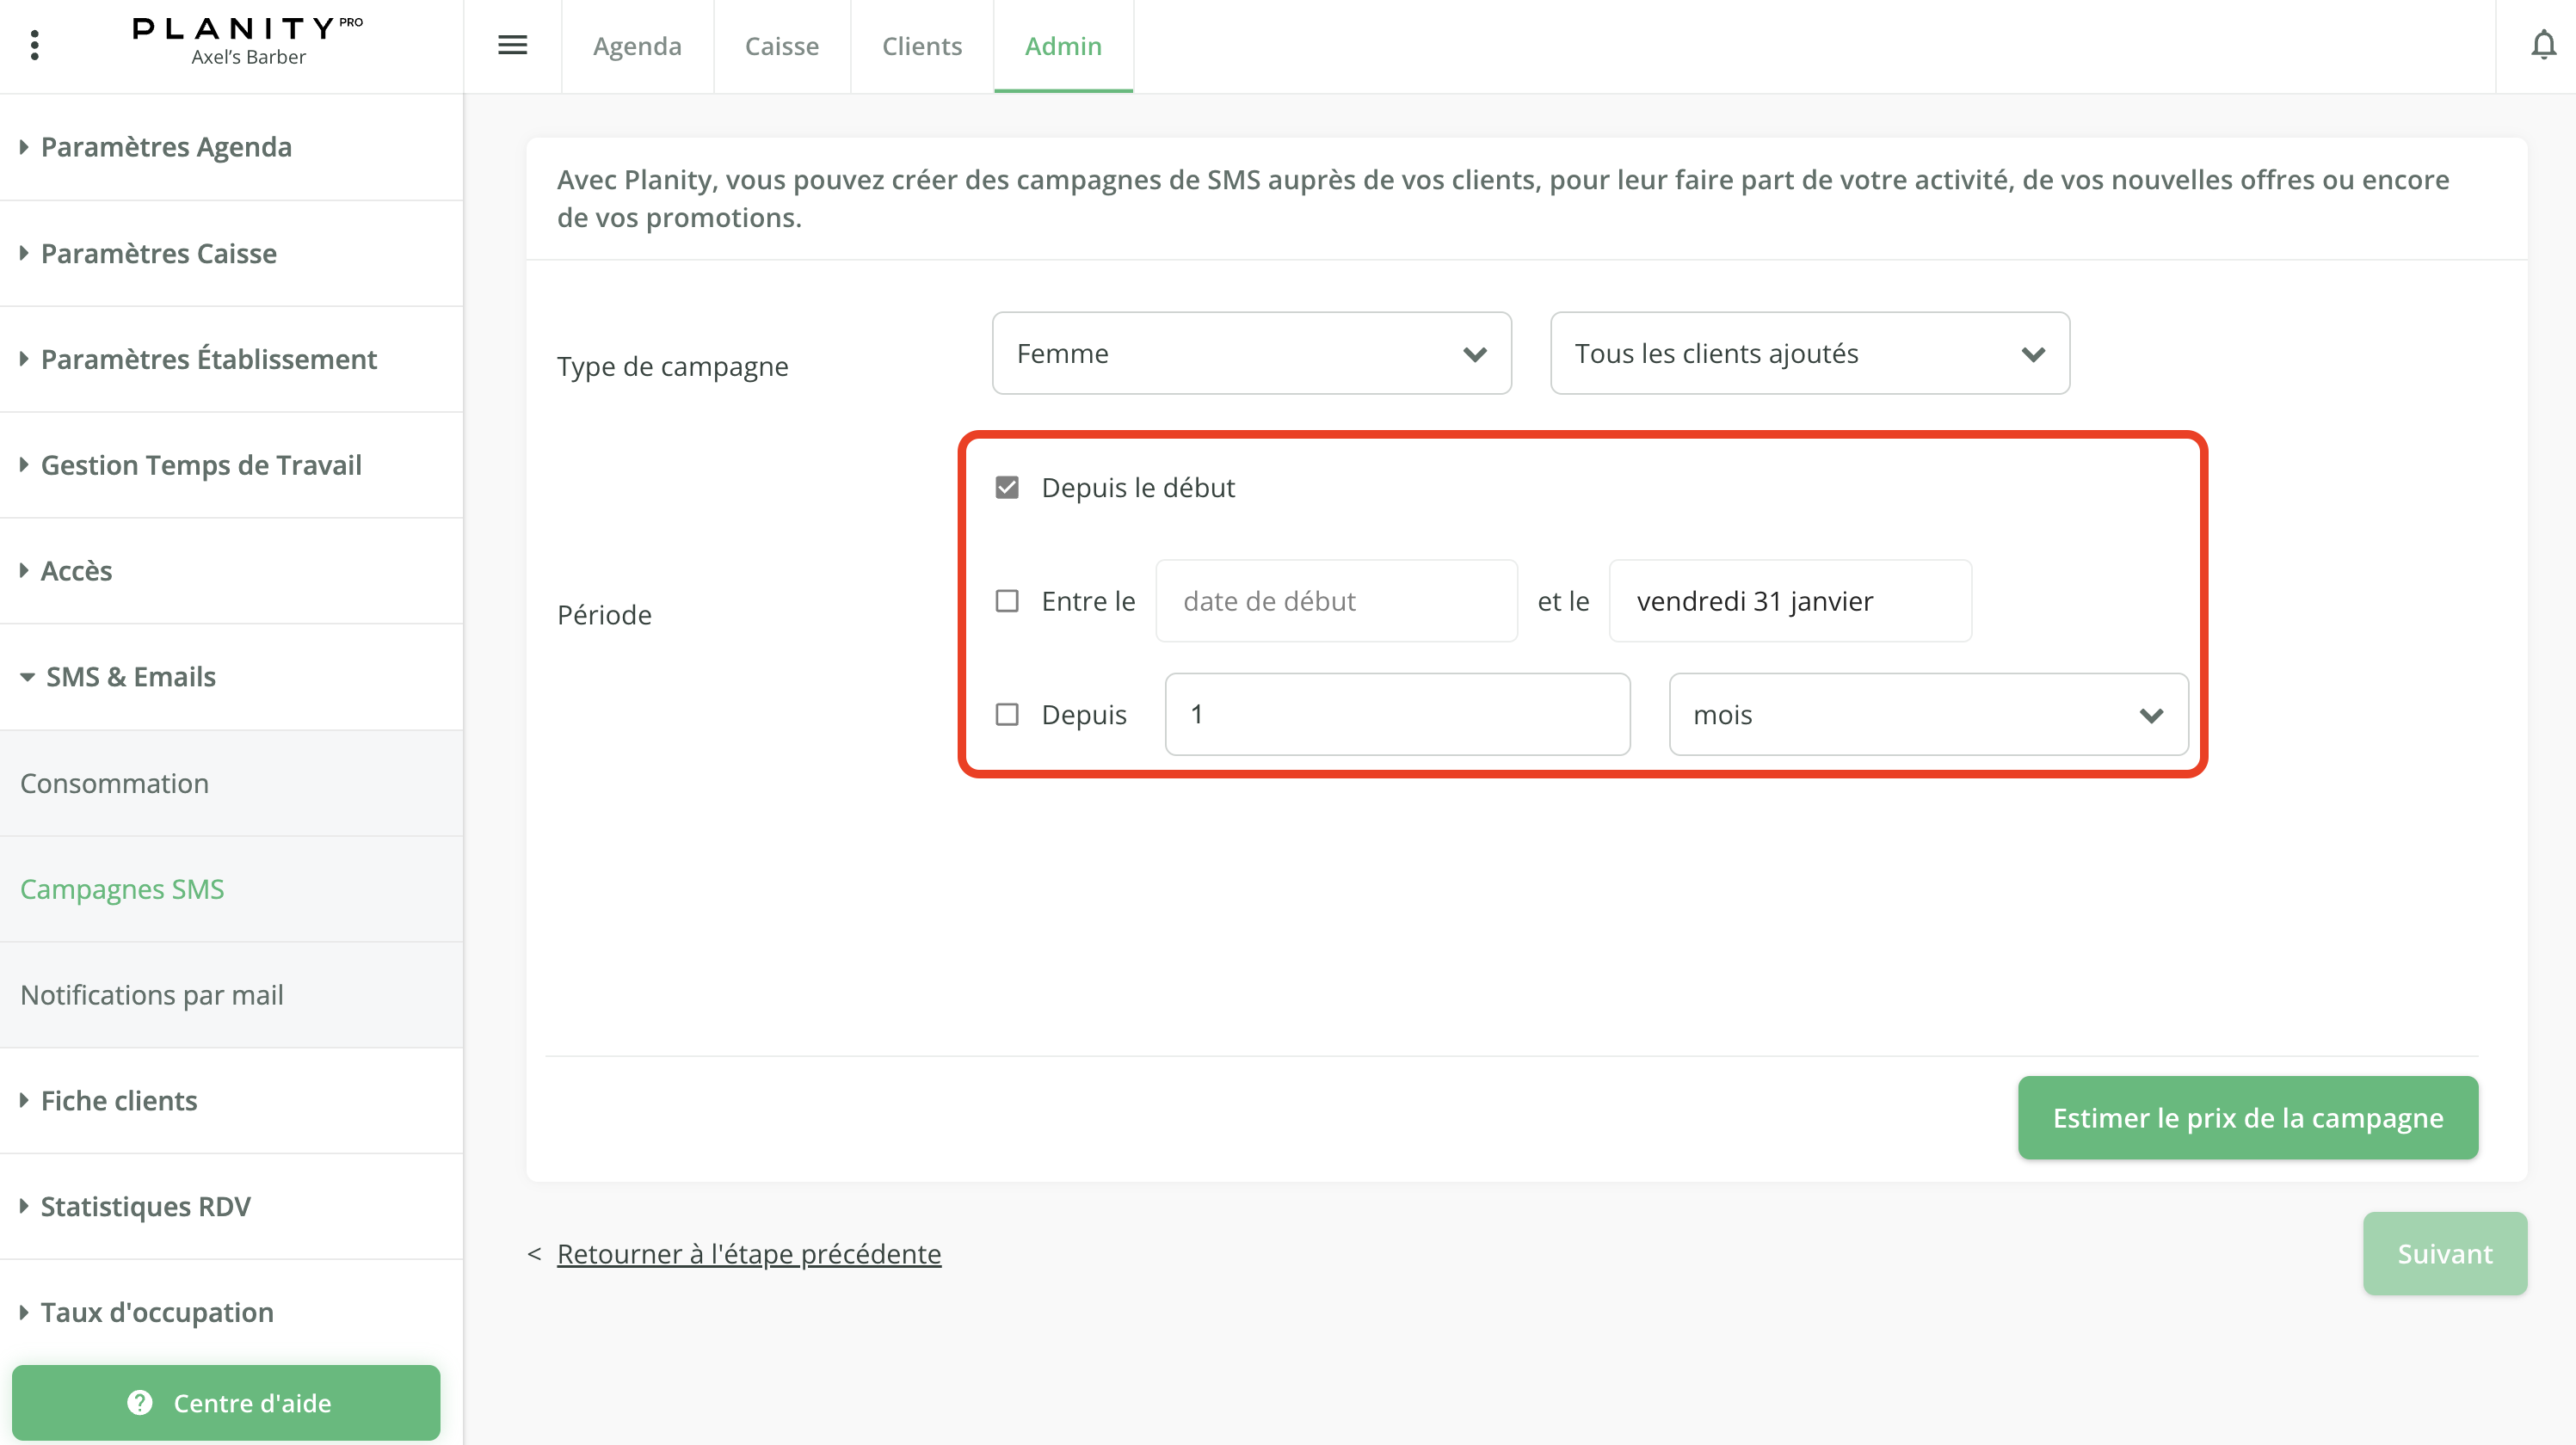Open Tous les clients ajoutés dropdown
2576x1445 pixels.
pos(1809,353)
